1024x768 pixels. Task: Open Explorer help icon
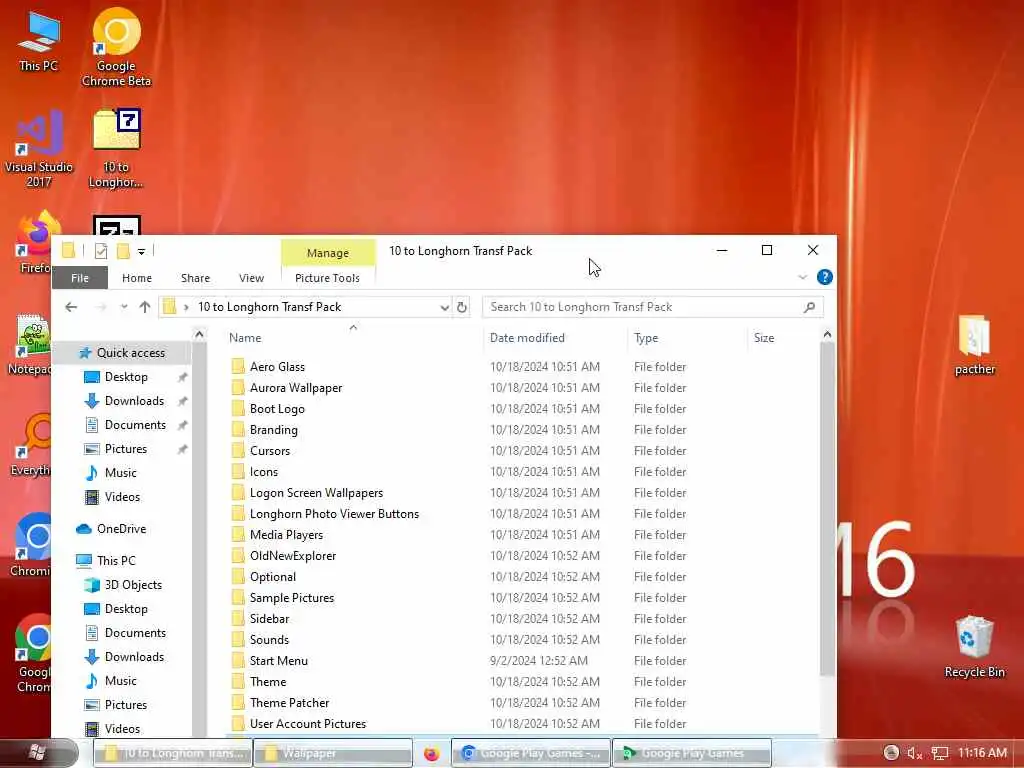[824, 278]
